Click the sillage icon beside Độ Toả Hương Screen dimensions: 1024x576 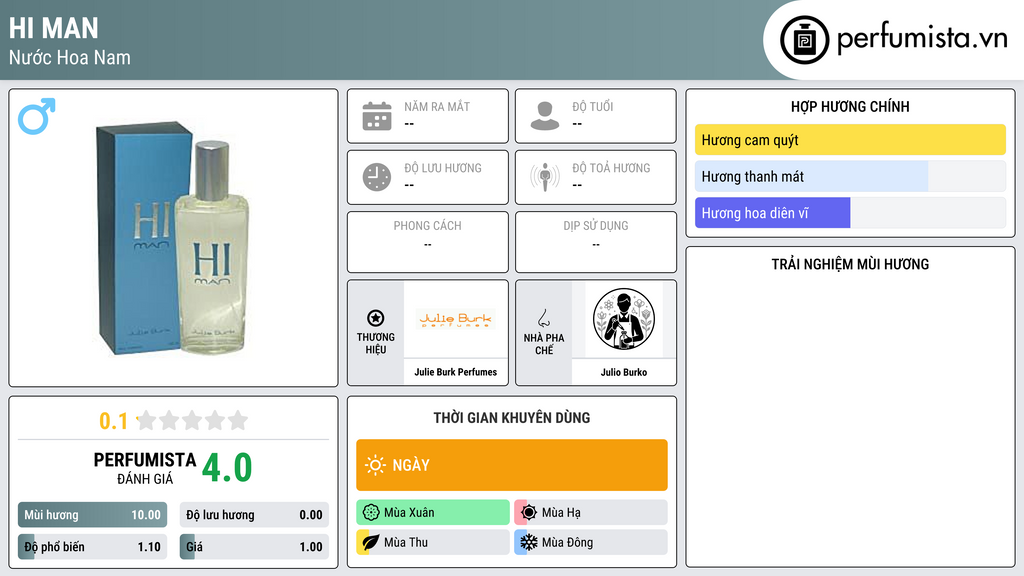click(545, 177)
